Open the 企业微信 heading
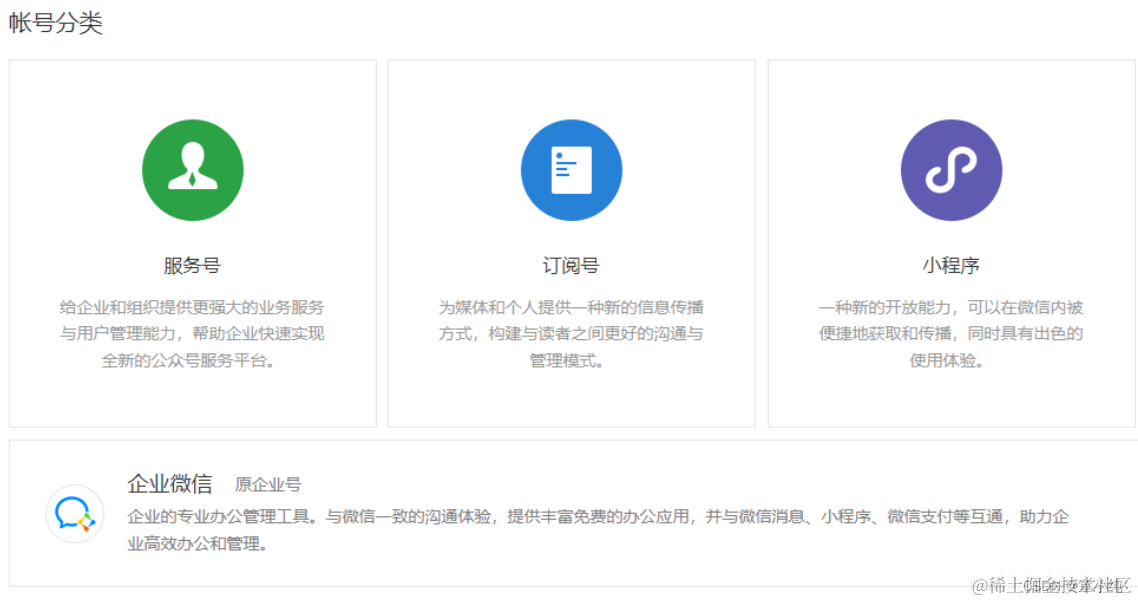The height and width of the screenshot is (602, 1138). coord(170,483)
